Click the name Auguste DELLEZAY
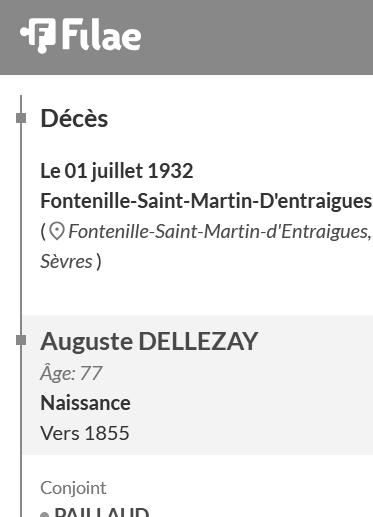Image resolution: width=373 pixels, height=517 pixels. click(149, 341)
